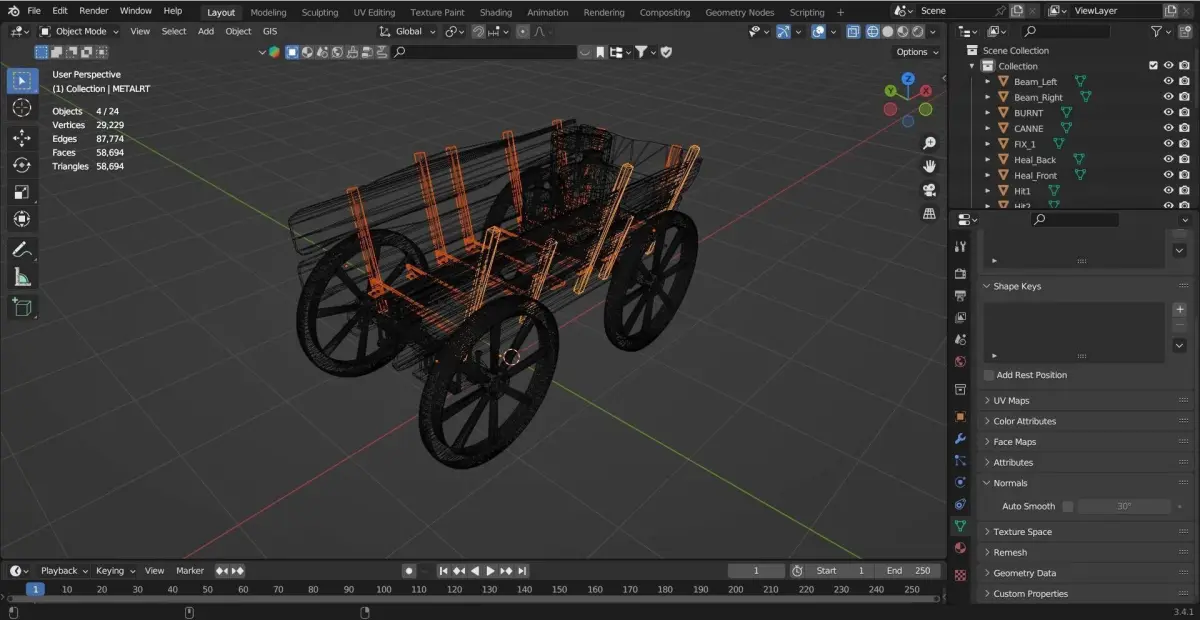Switch to the Shading workspace tab
This screenshot has height=620, width=1200.
coord(495,12)
